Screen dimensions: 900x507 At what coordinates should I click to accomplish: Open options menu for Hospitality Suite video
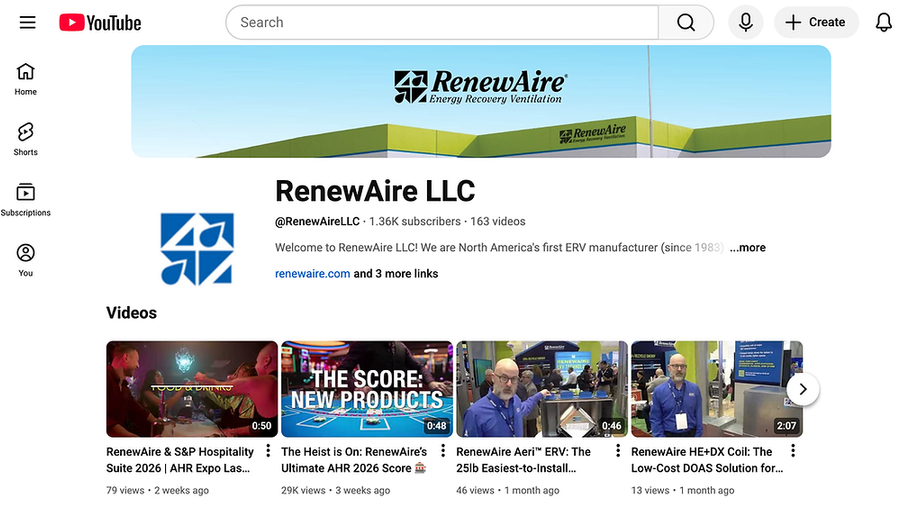coord(268,451)
